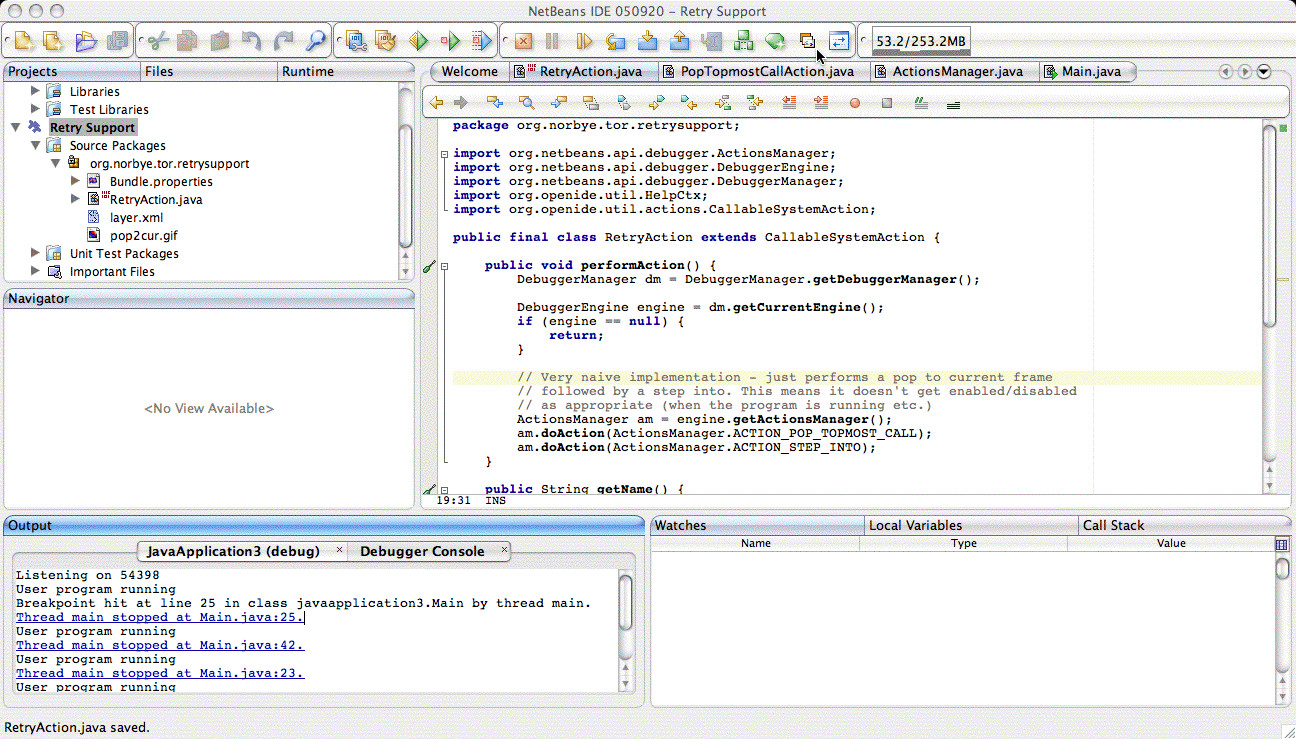Expand the Bundle.properties node
1296x739 pixels.
[76, 181]
